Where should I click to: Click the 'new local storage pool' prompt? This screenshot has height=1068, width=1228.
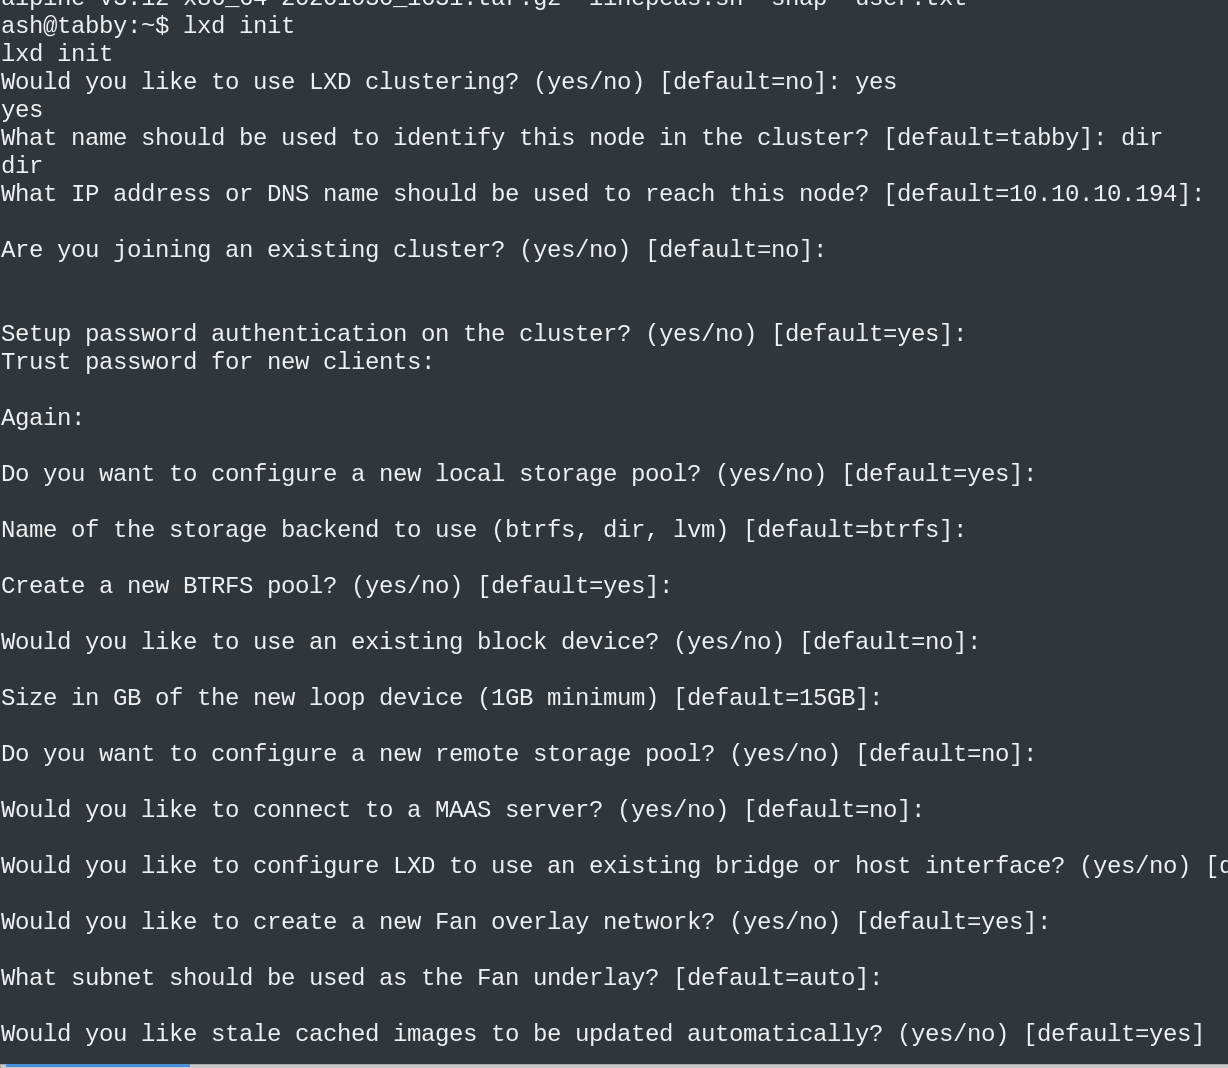(x=518, y=473)
